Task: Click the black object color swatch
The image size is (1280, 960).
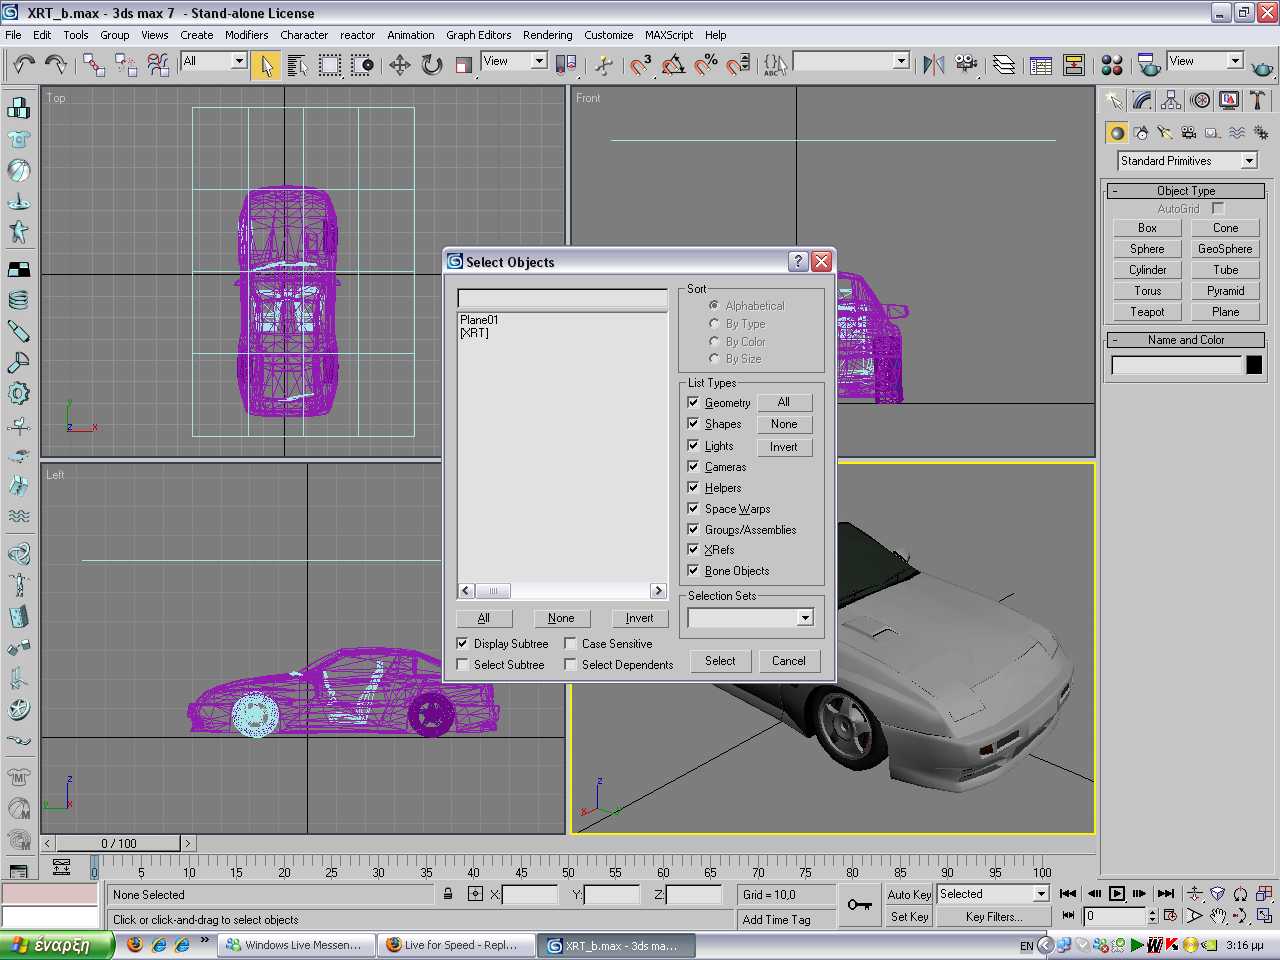Action: [1254, 365]
